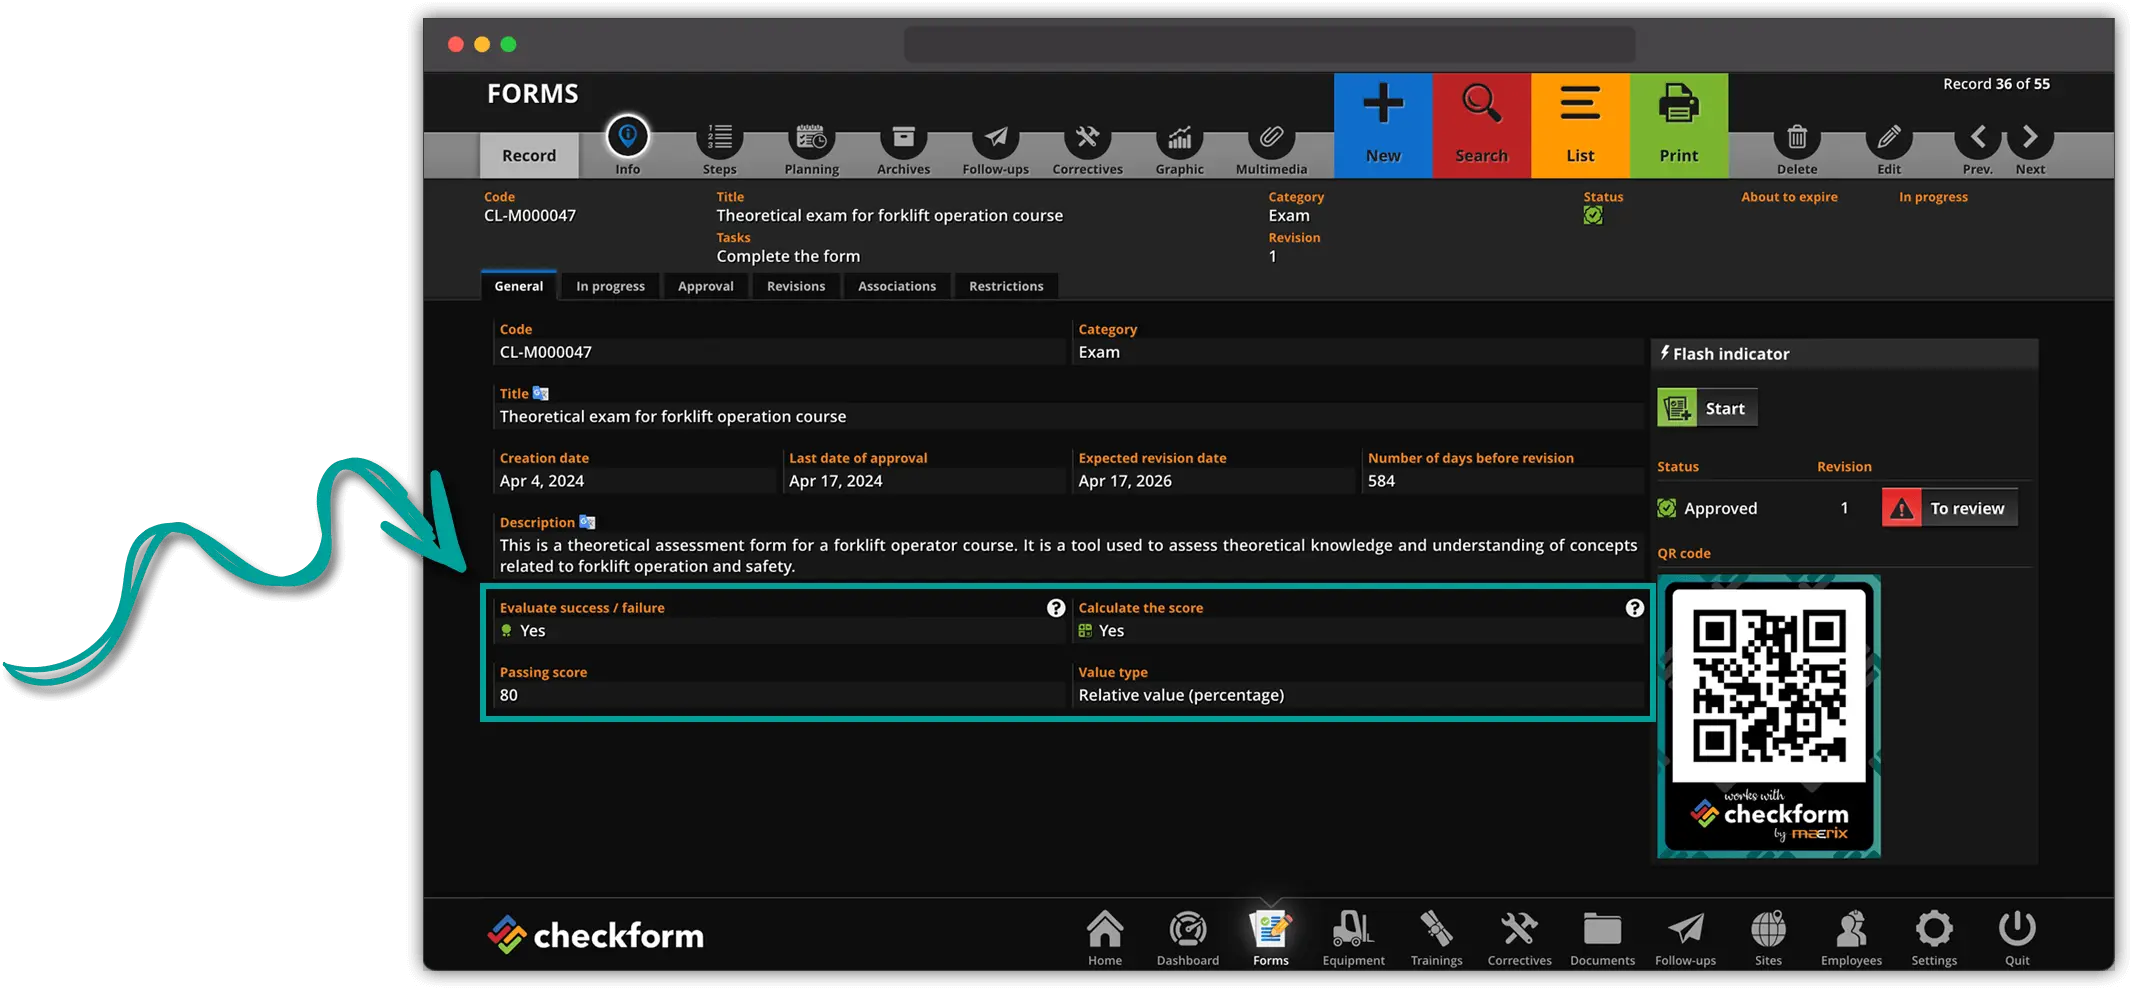Open the Trainings module
Viewport: 2133px width, 989px height.
(x=1437, y=938)
